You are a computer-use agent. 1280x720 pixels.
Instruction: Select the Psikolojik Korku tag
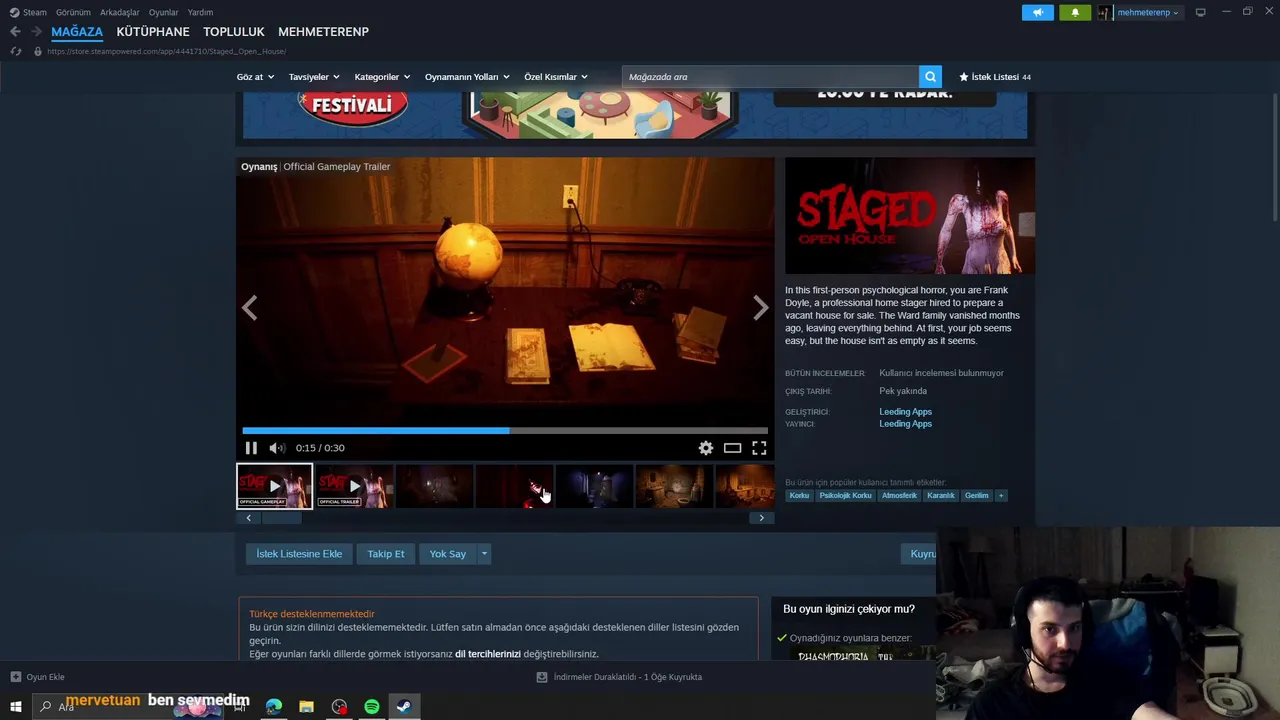(846, 496)
